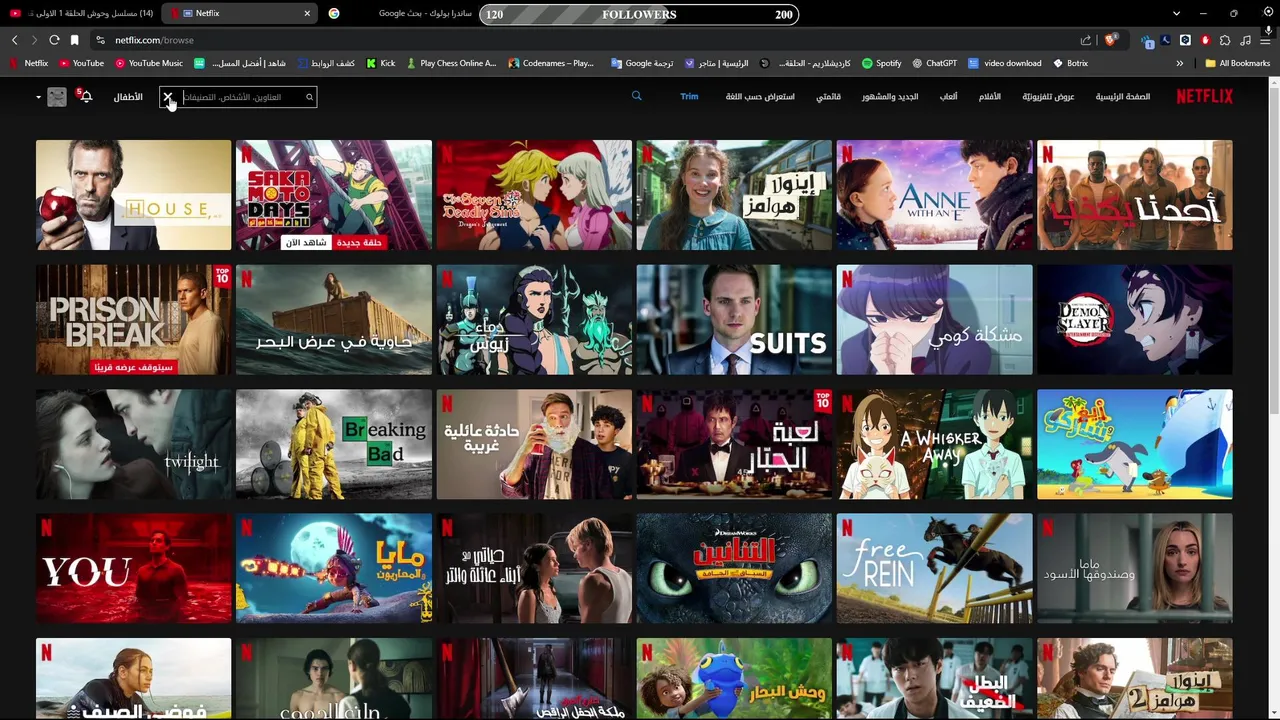Open the video download bookmark

[x=1004, y=63]
